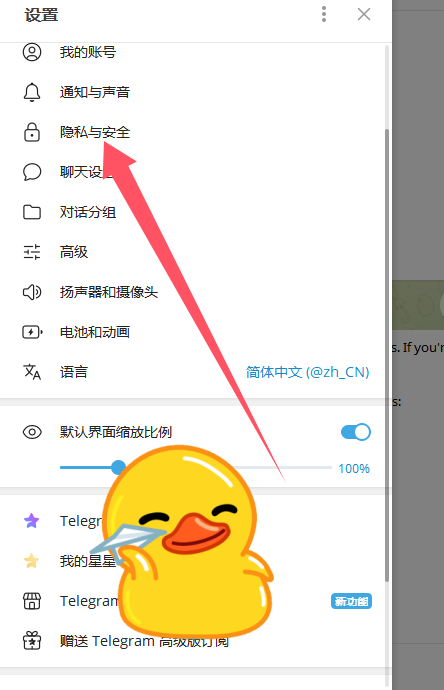Screen dimensions: 444x690
Task: Click the Chat Folders folder icon
Action: (x=32, y=212)
